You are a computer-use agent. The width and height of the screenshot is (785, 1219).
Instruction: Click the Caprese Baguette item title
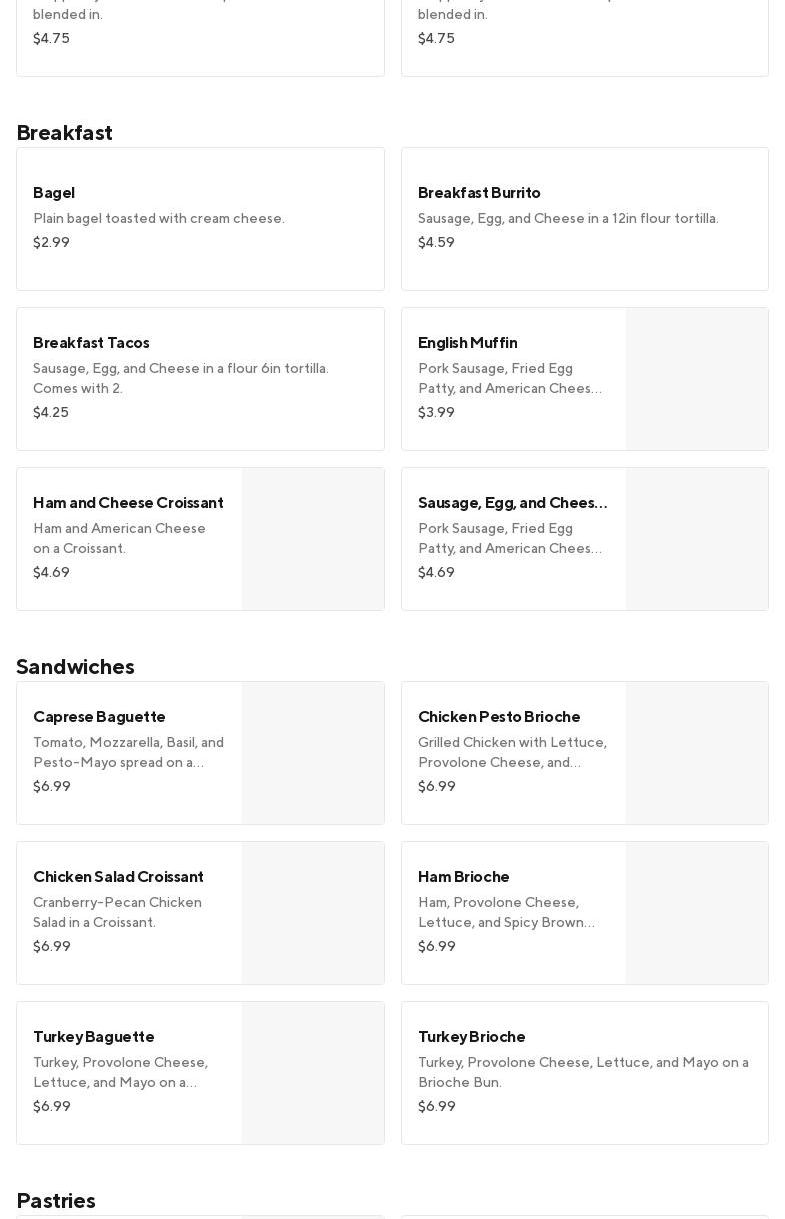coord(99,717)
